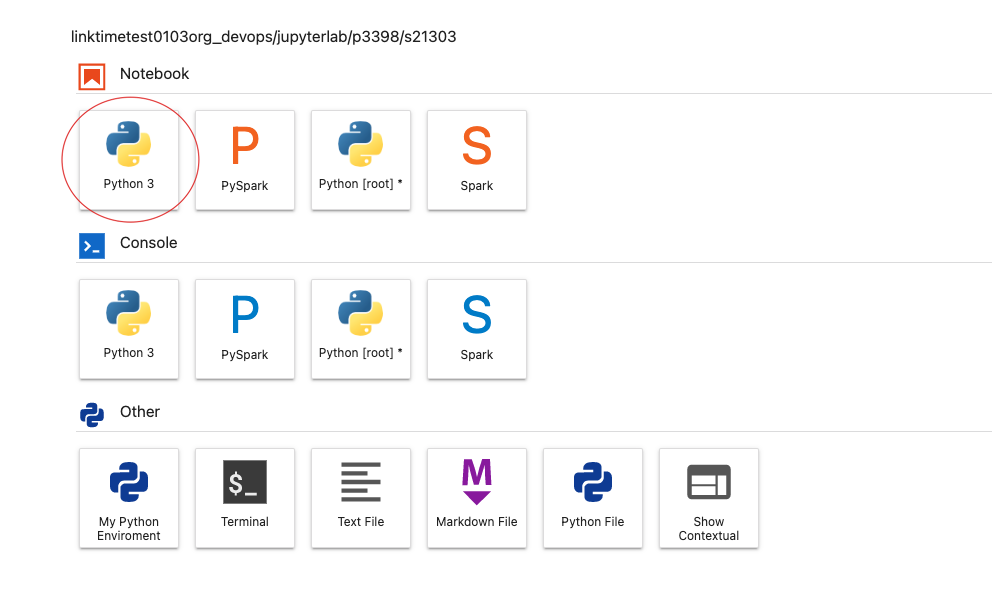Click the Notebook section heading text
Viewport: 992px width, 600px height.
coord(154,74)
